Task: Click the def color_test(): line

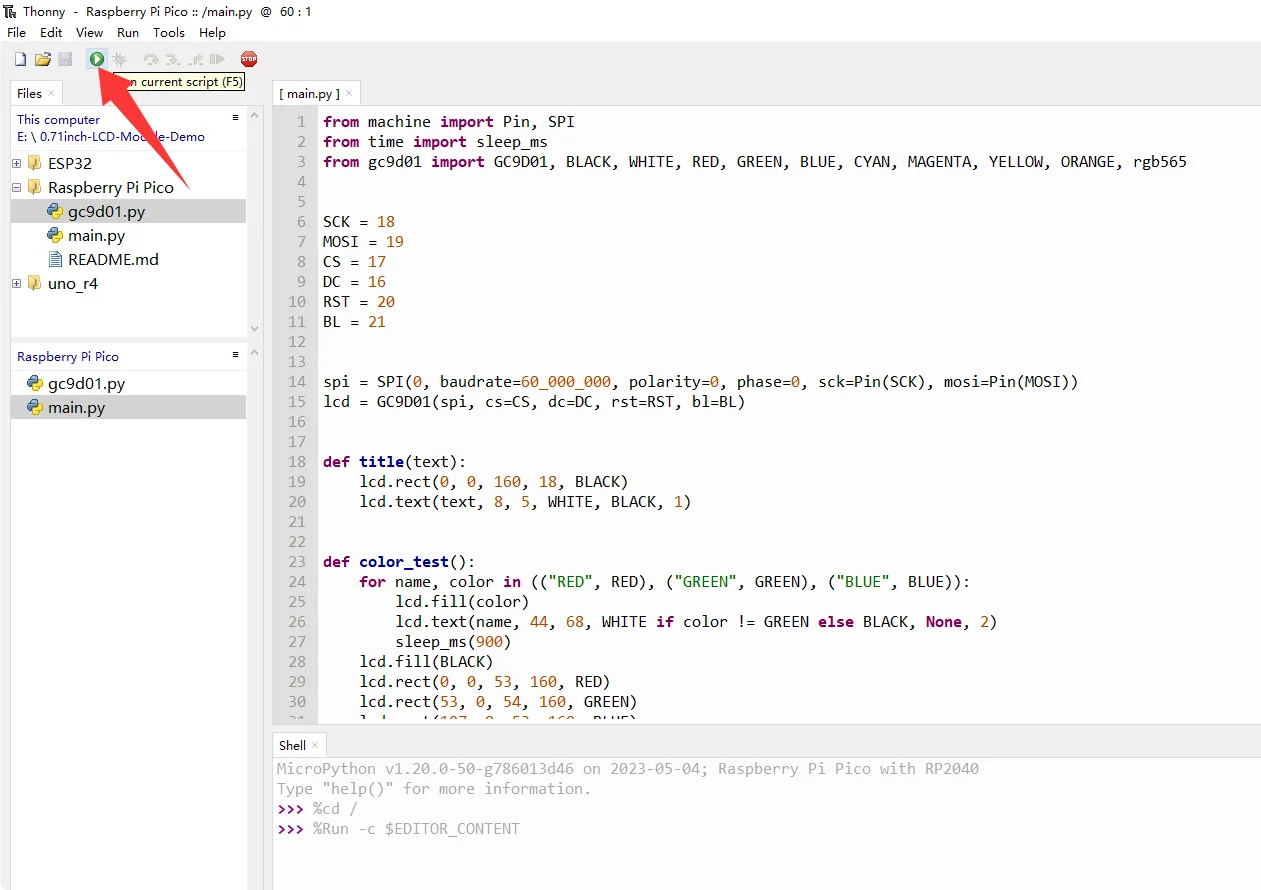Action: tap(399, 561)
